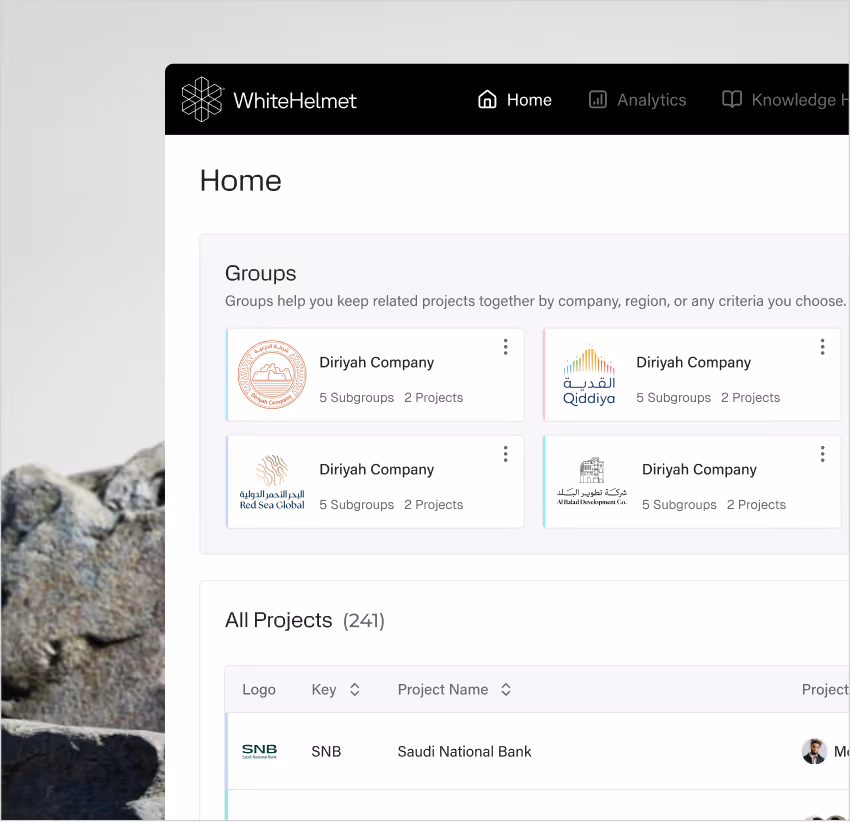This screenshot has width=850, height=822.
Task: Click the Analytics chart icon
Action: [597, 100]
